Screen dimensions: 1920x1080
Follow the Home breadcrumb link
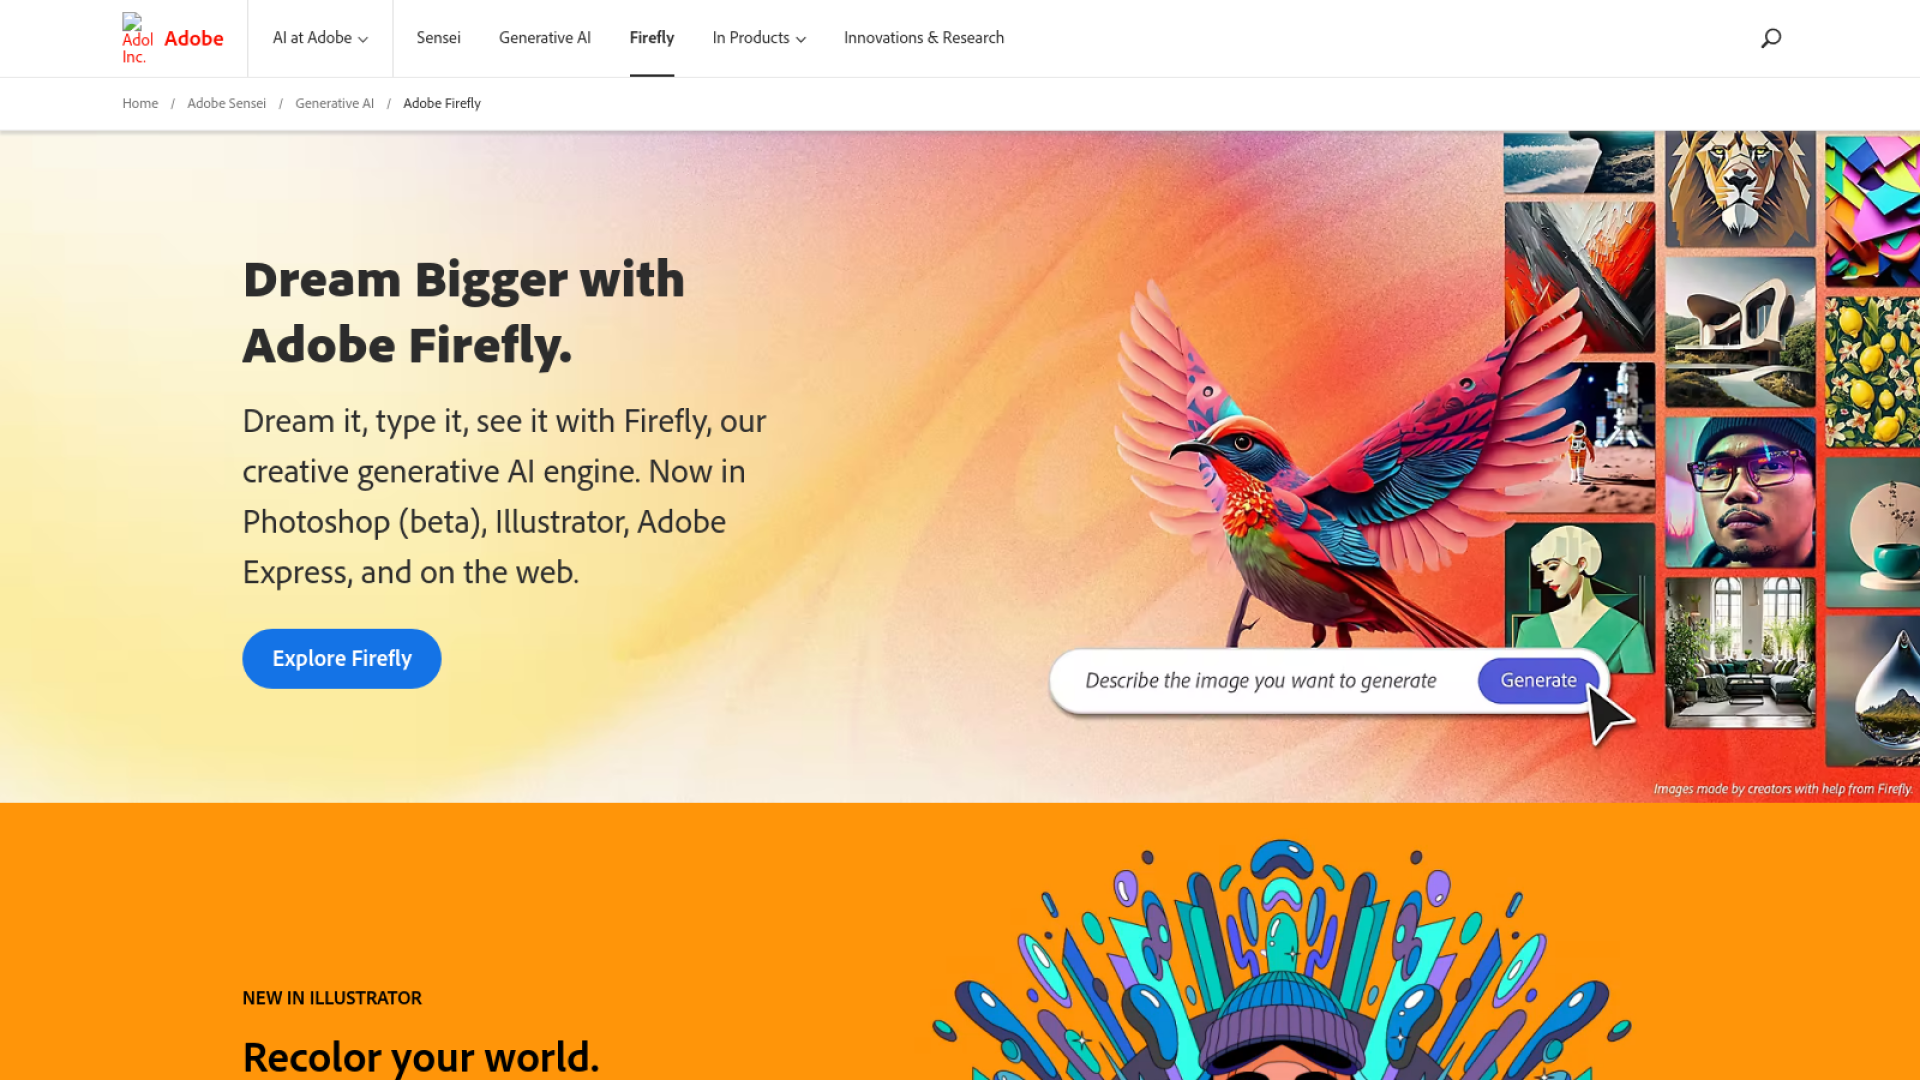[x=140, y=104]
